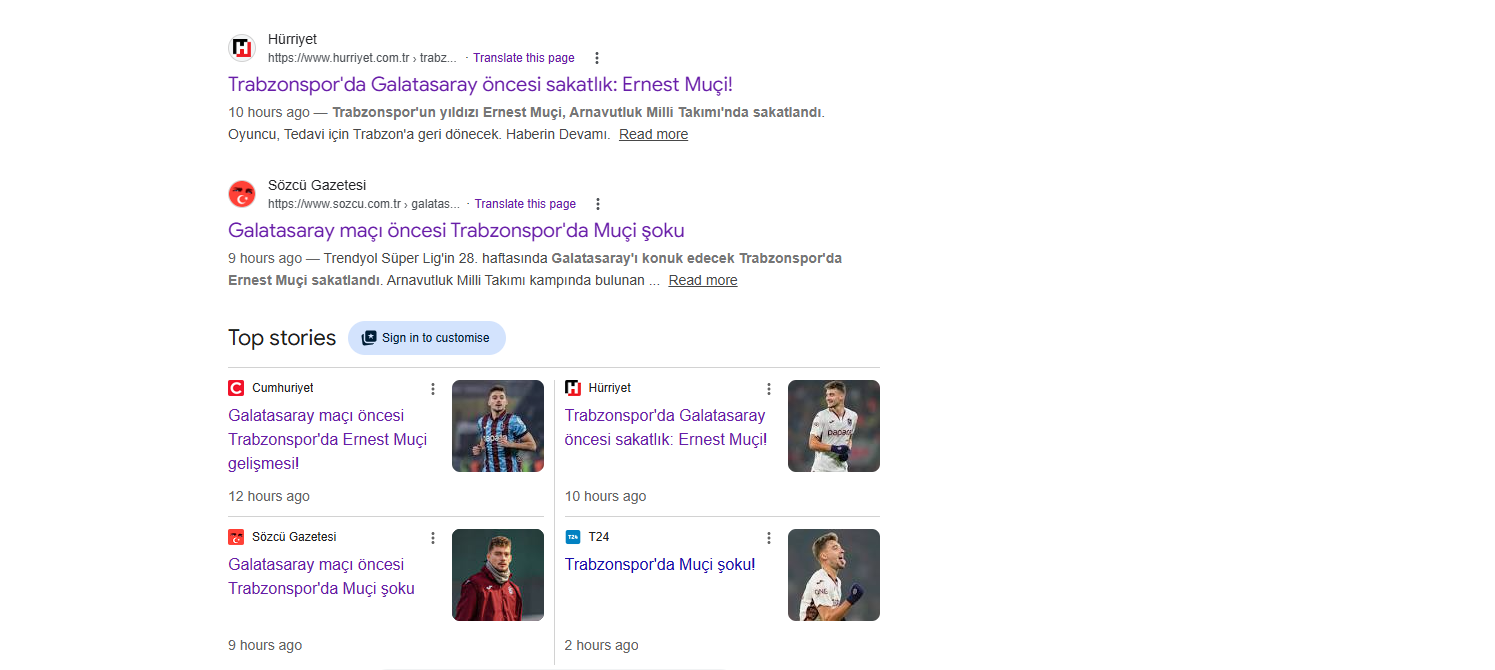Open more options for Sözcü Gazetesi top story

tap(433, 538)
